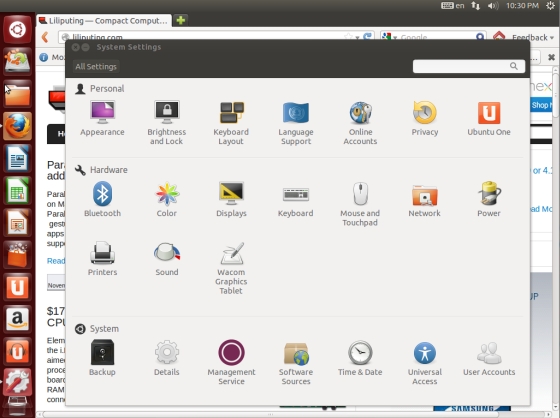Screen dimensions: 560x418
Task: Open Power settings
Action: click(x=489, y=199)
